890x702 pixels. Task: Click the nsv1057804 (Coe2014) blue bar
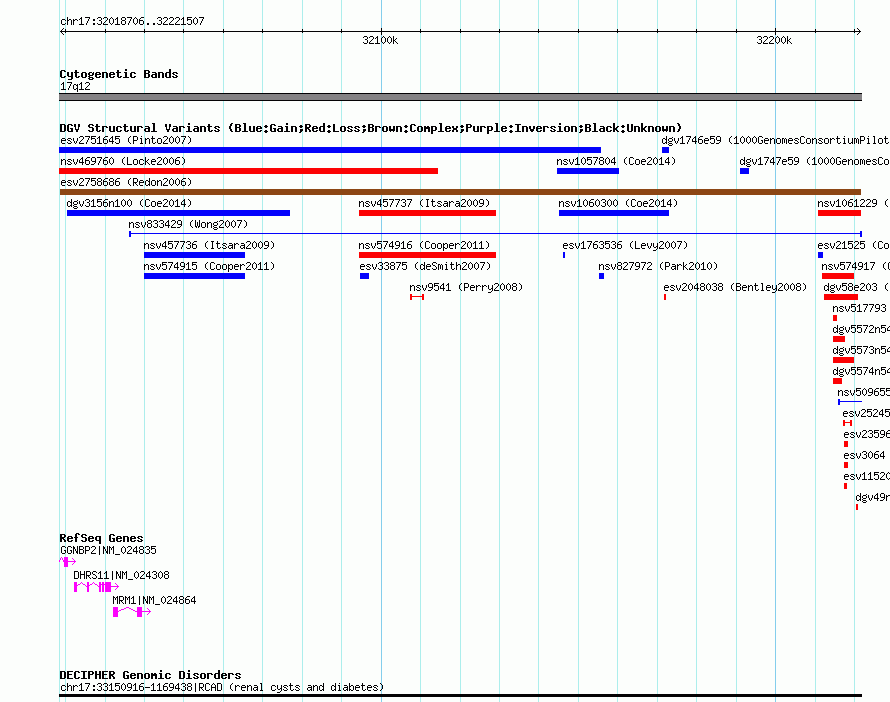point(588,171)
